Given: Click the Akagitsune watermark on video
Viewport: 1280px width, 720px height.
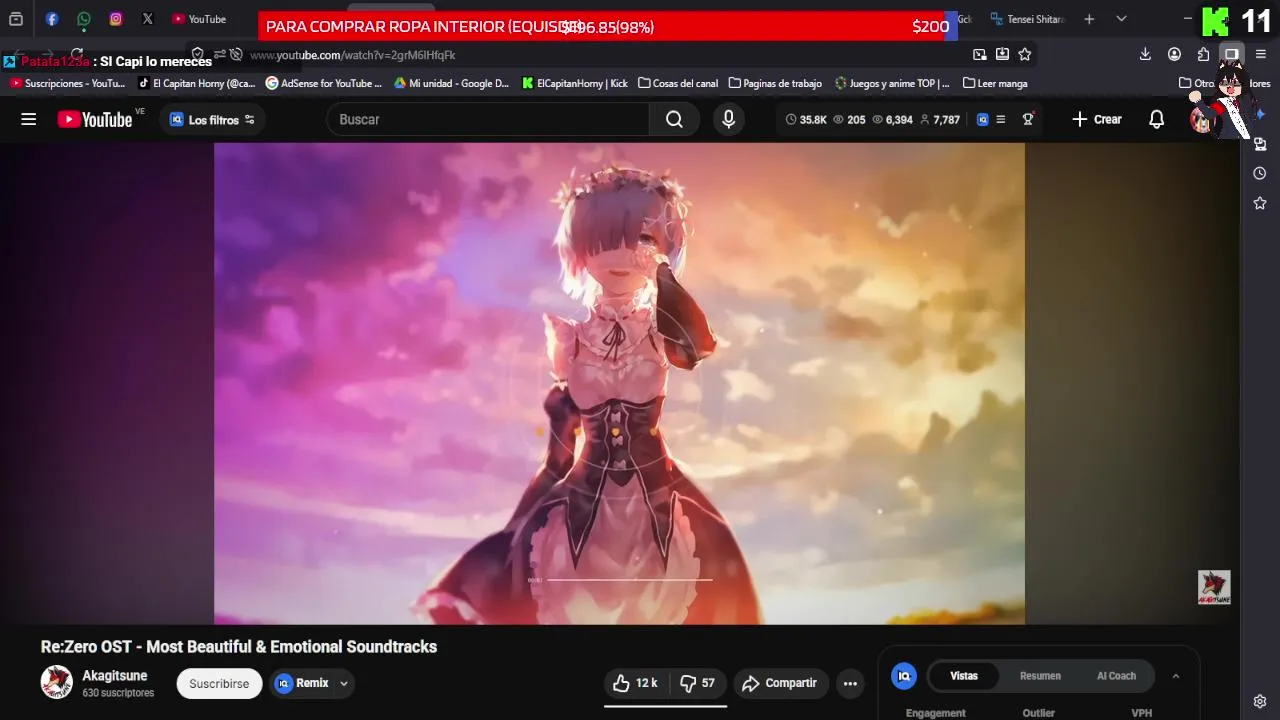Looking at the screenshot, I should click(1214, 587).
